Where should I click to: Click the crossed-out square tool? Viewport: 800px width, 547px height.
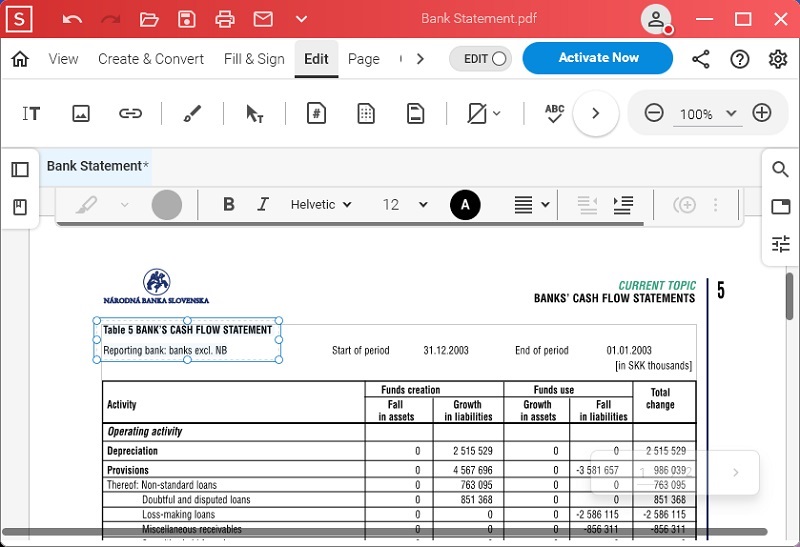[477, 113]
